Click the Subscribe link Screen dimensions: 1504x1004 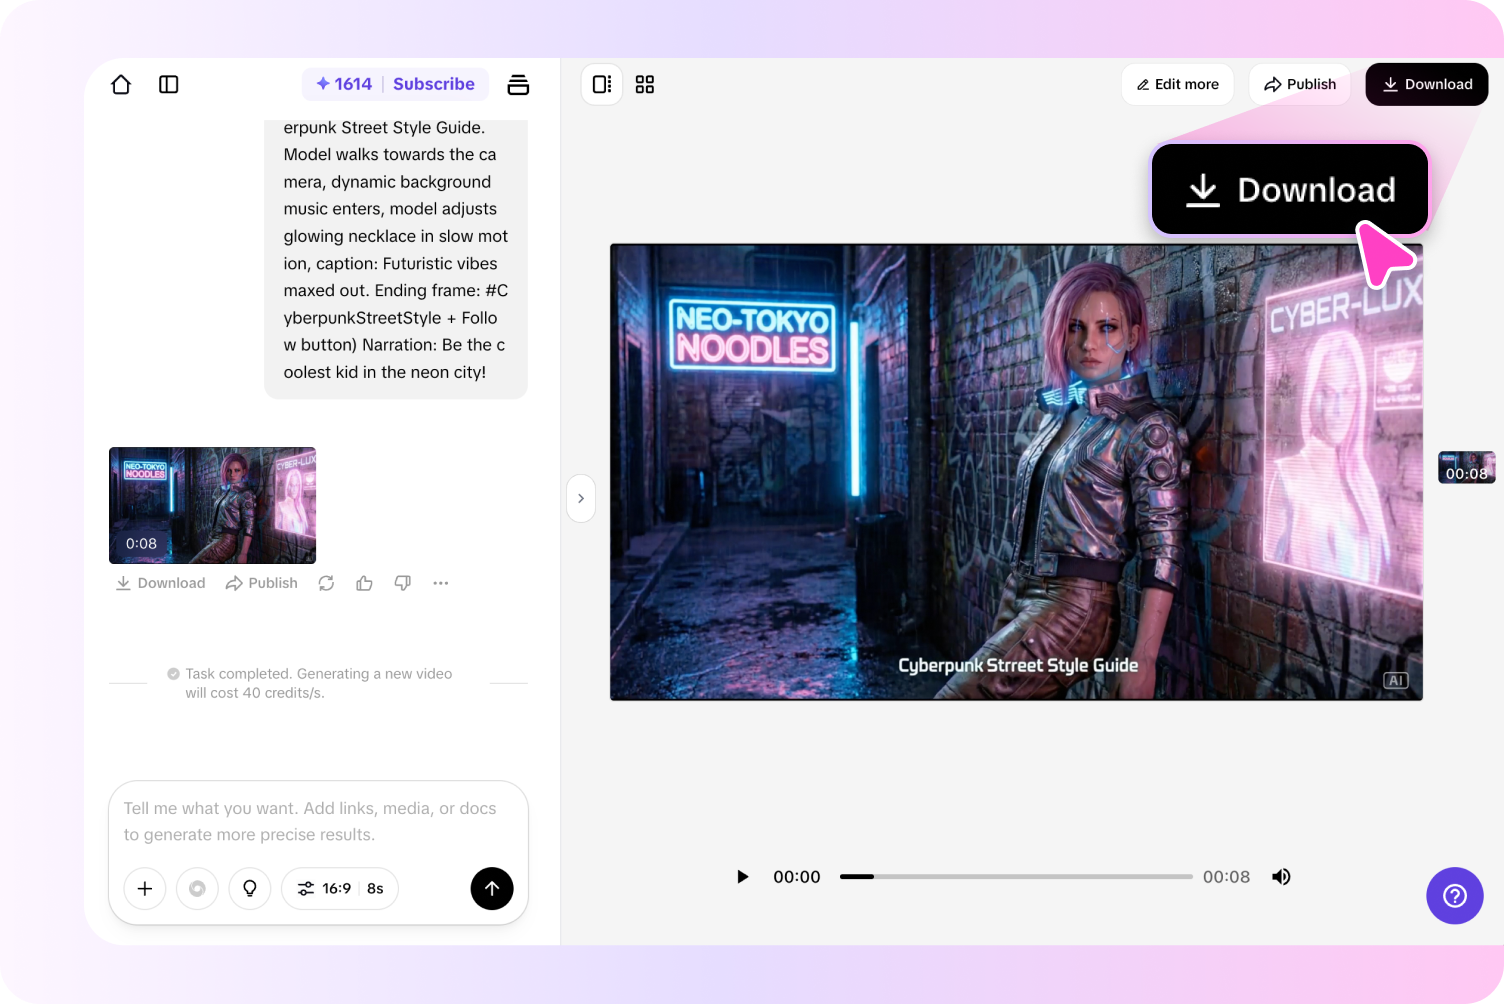point(434,84)
